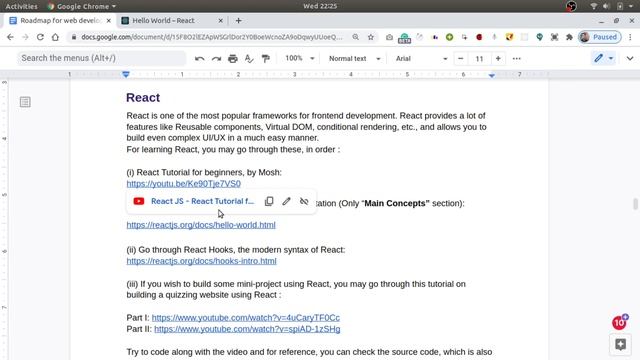Open the reactjs.org hello-world docs link
This screenshot has width=640, height=360.
point(201,225)
